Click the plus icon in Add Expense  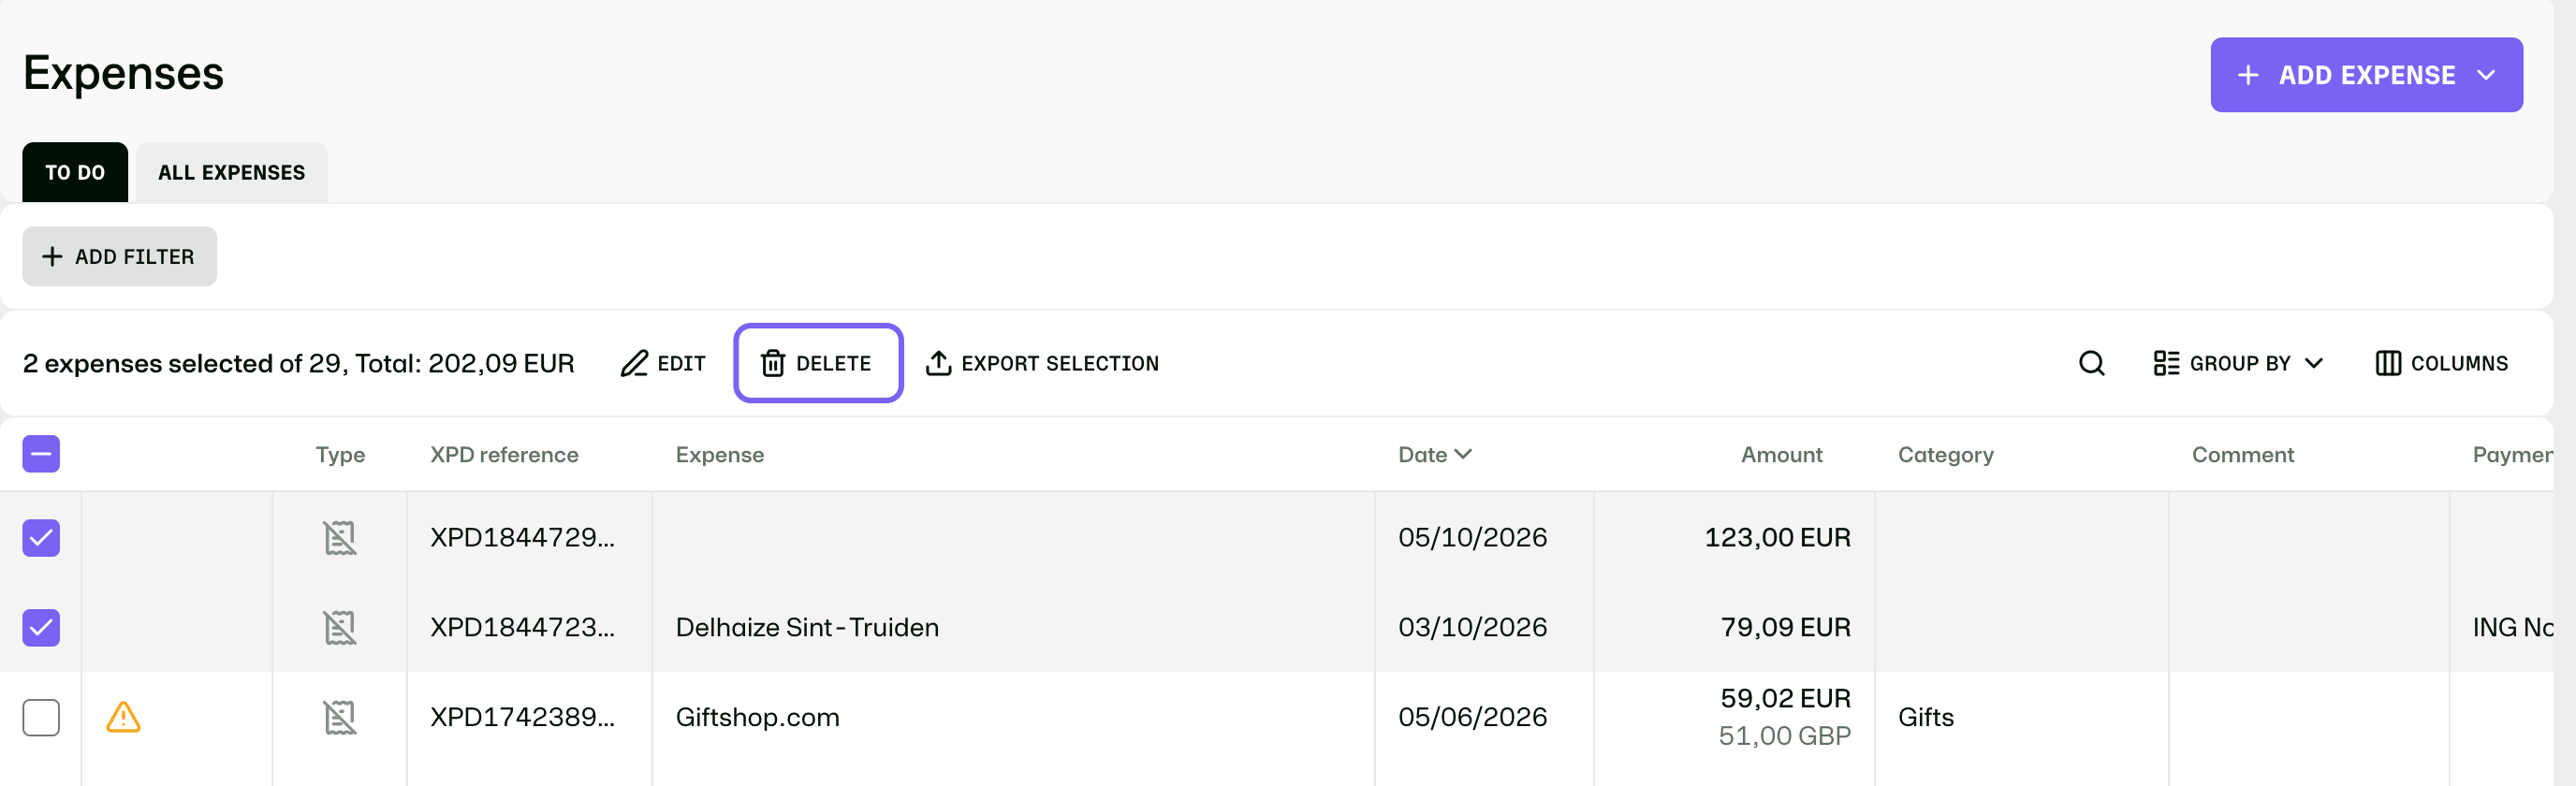(x=2248, y=75)
